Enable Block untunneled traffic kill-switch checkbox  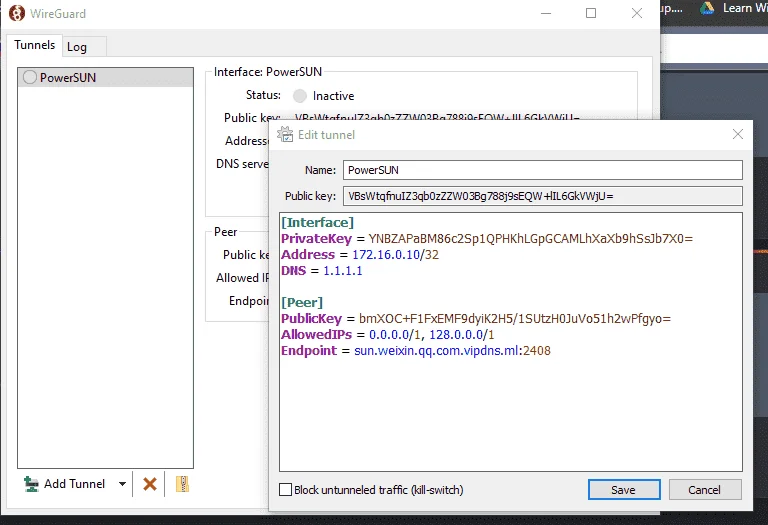click(x=285, y=490)
